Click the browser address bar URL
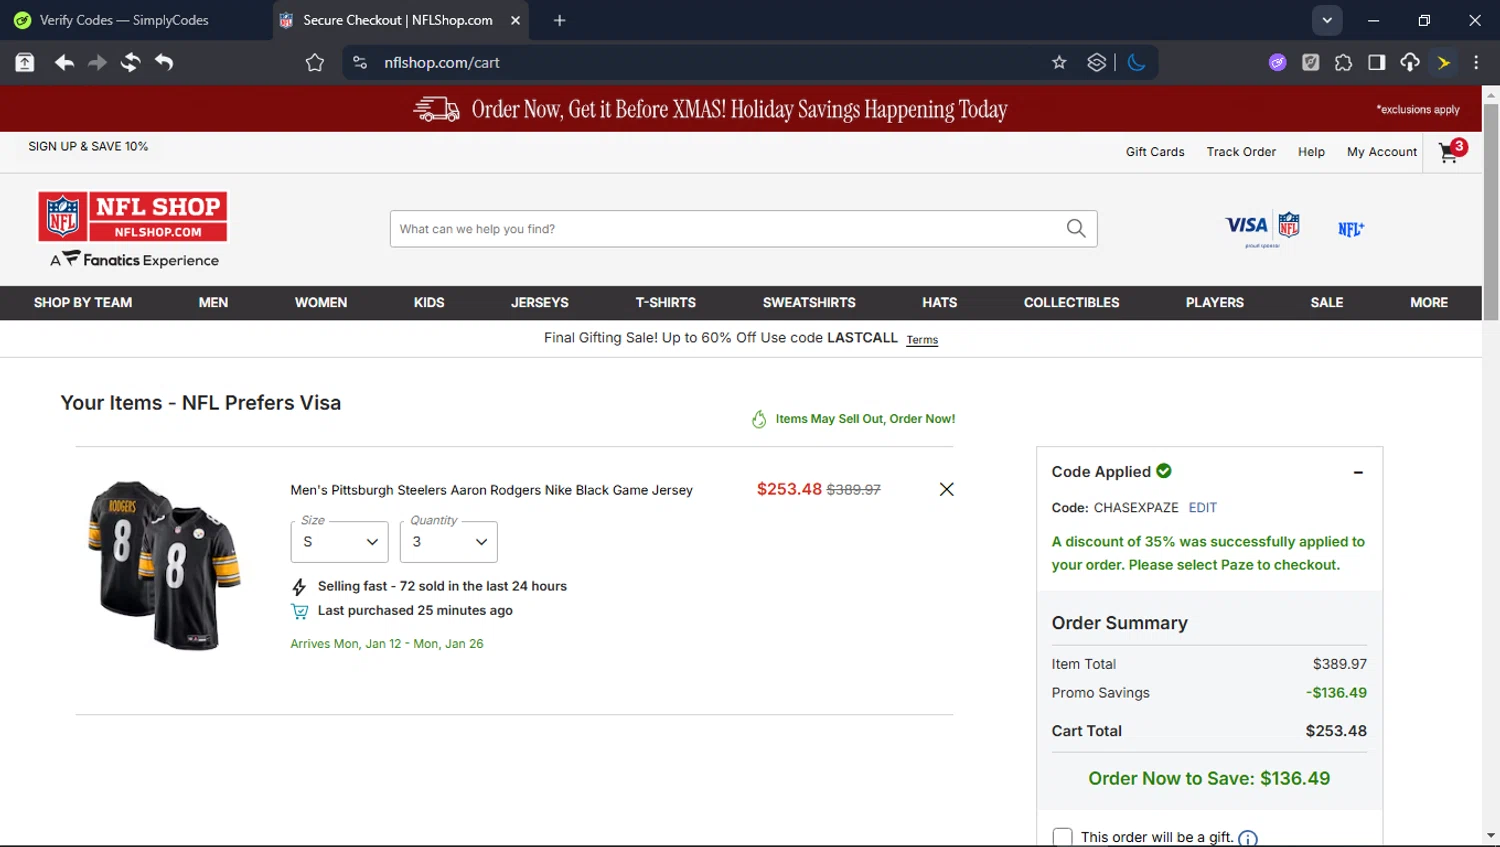This screenshot has width=1500, height=847. tap(442, 62)
